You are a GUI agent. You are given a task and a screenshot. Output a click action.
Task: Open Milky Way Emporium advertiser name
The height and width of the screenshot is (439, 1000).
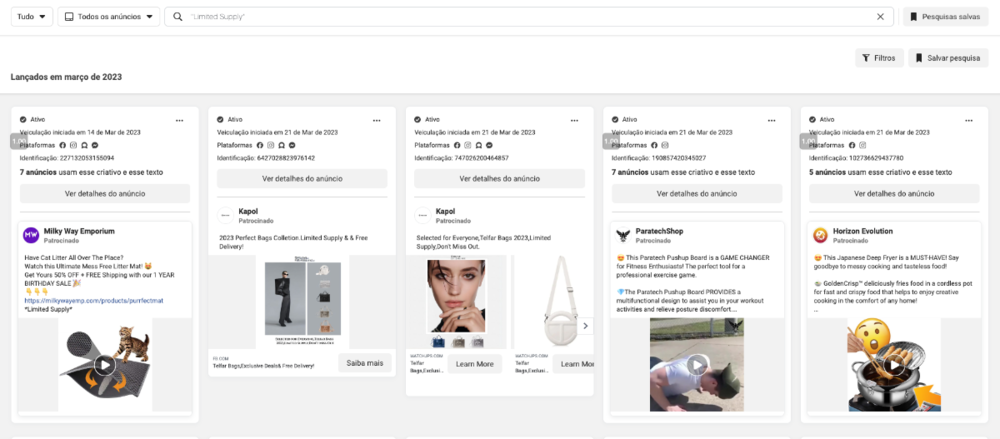coord(79,231)
